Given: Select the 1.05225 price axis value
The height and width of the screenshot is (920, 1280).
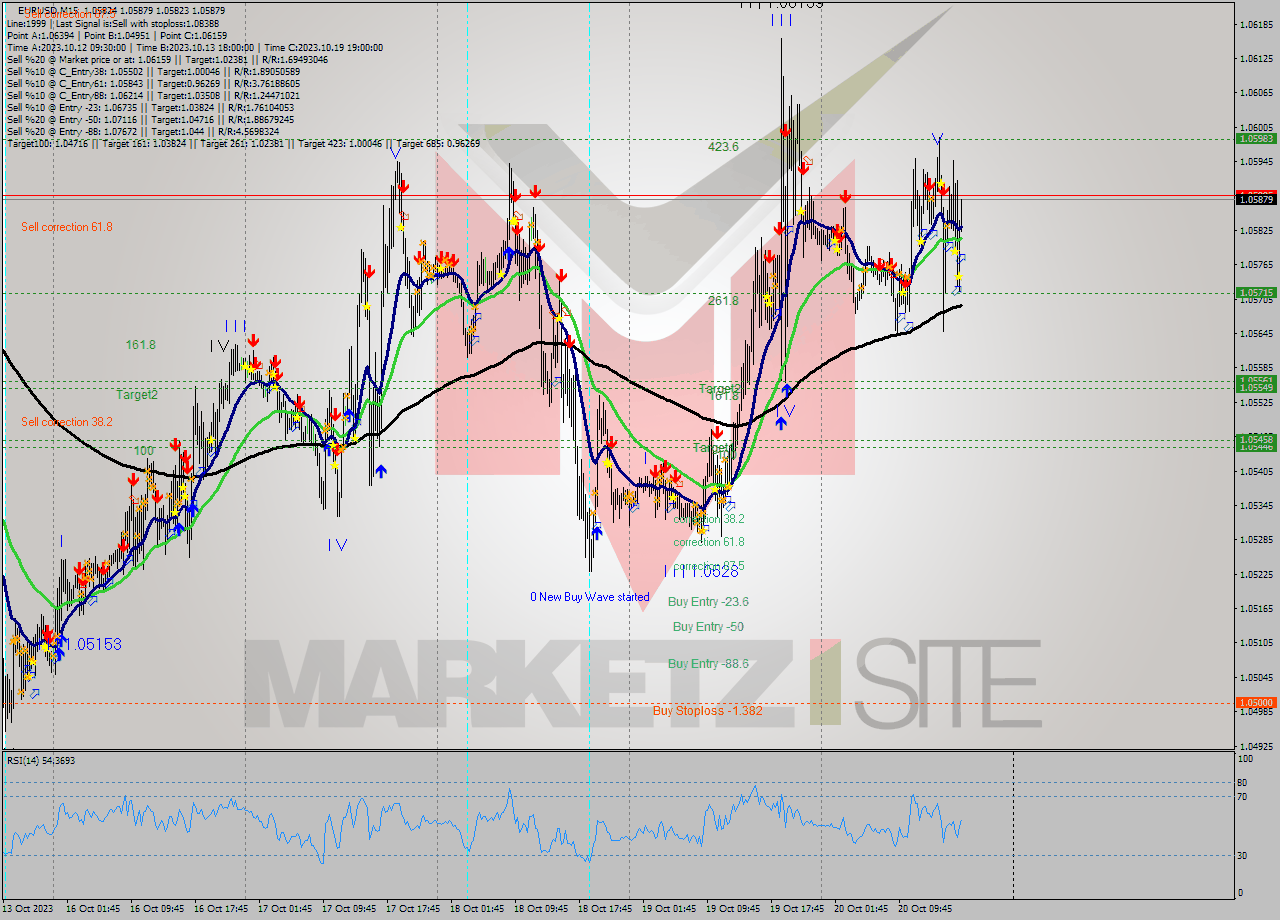Looking at the screenshot, I should [1255, 575].
